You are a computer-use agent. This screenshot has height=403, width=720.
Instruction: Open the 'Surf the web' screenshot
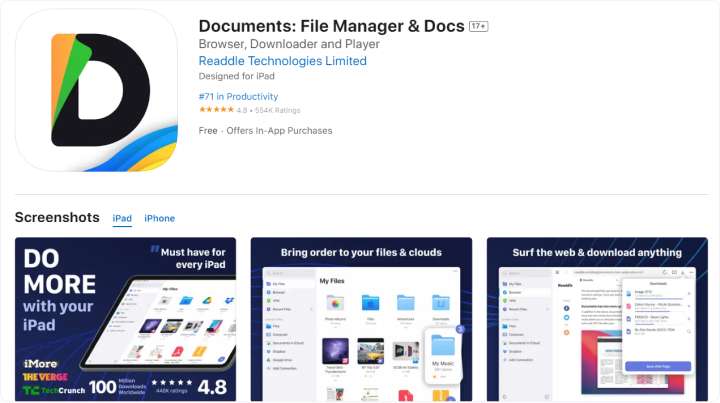(x=597, y=319)
